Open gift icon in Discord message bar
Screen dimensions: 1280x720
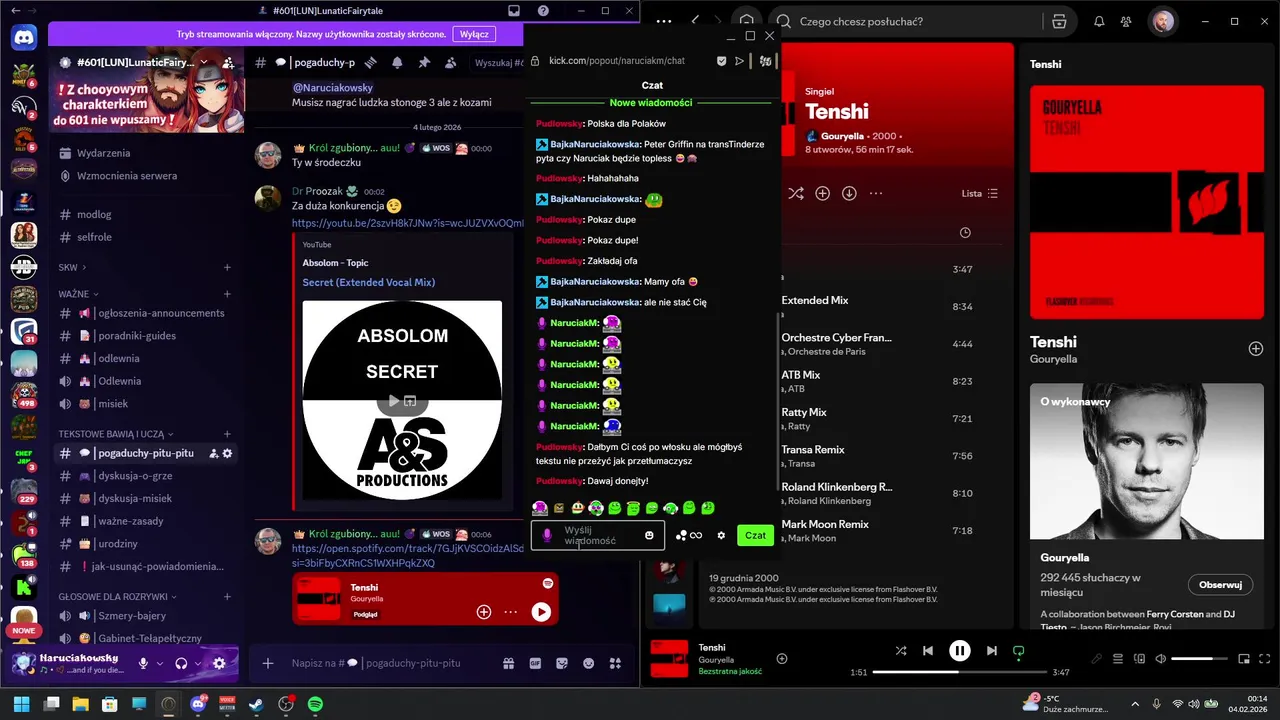click(x=508, y=663)
